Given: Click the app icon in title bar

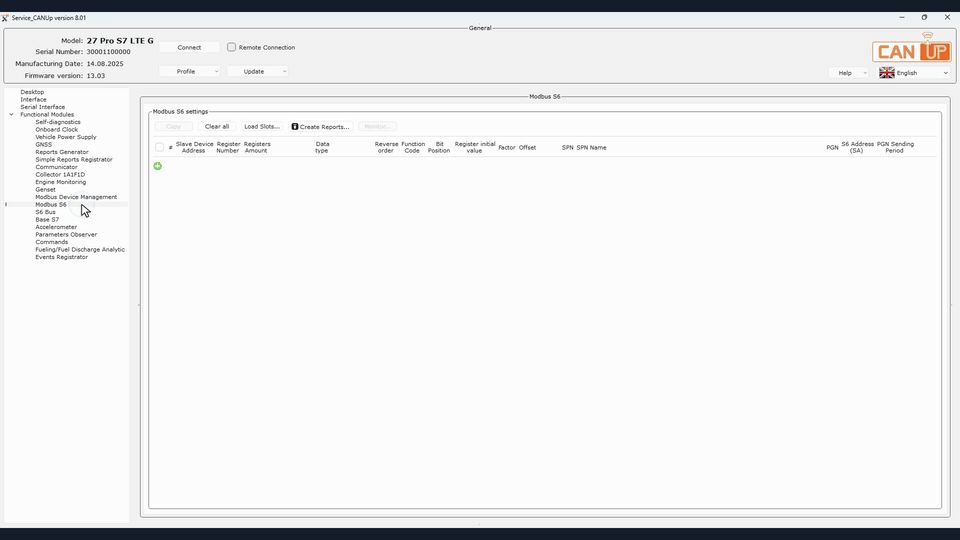Looking at the screenshot, I should [6, 18].
